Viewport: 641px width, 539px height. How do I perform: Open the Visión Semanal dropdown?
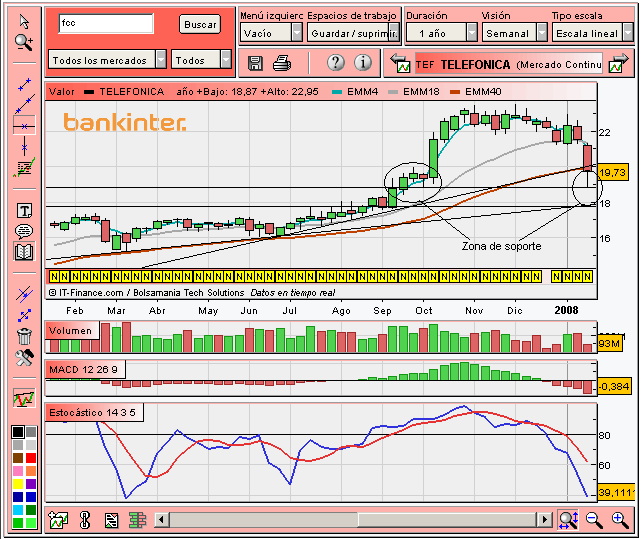tap(515, 33)
